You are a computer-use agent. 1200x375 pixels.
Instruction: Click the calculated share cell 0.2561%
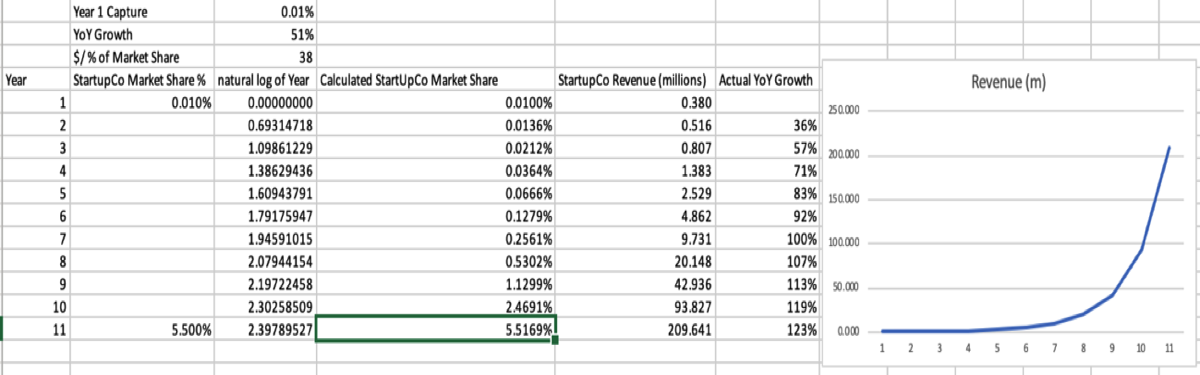(x=435, y=239)
